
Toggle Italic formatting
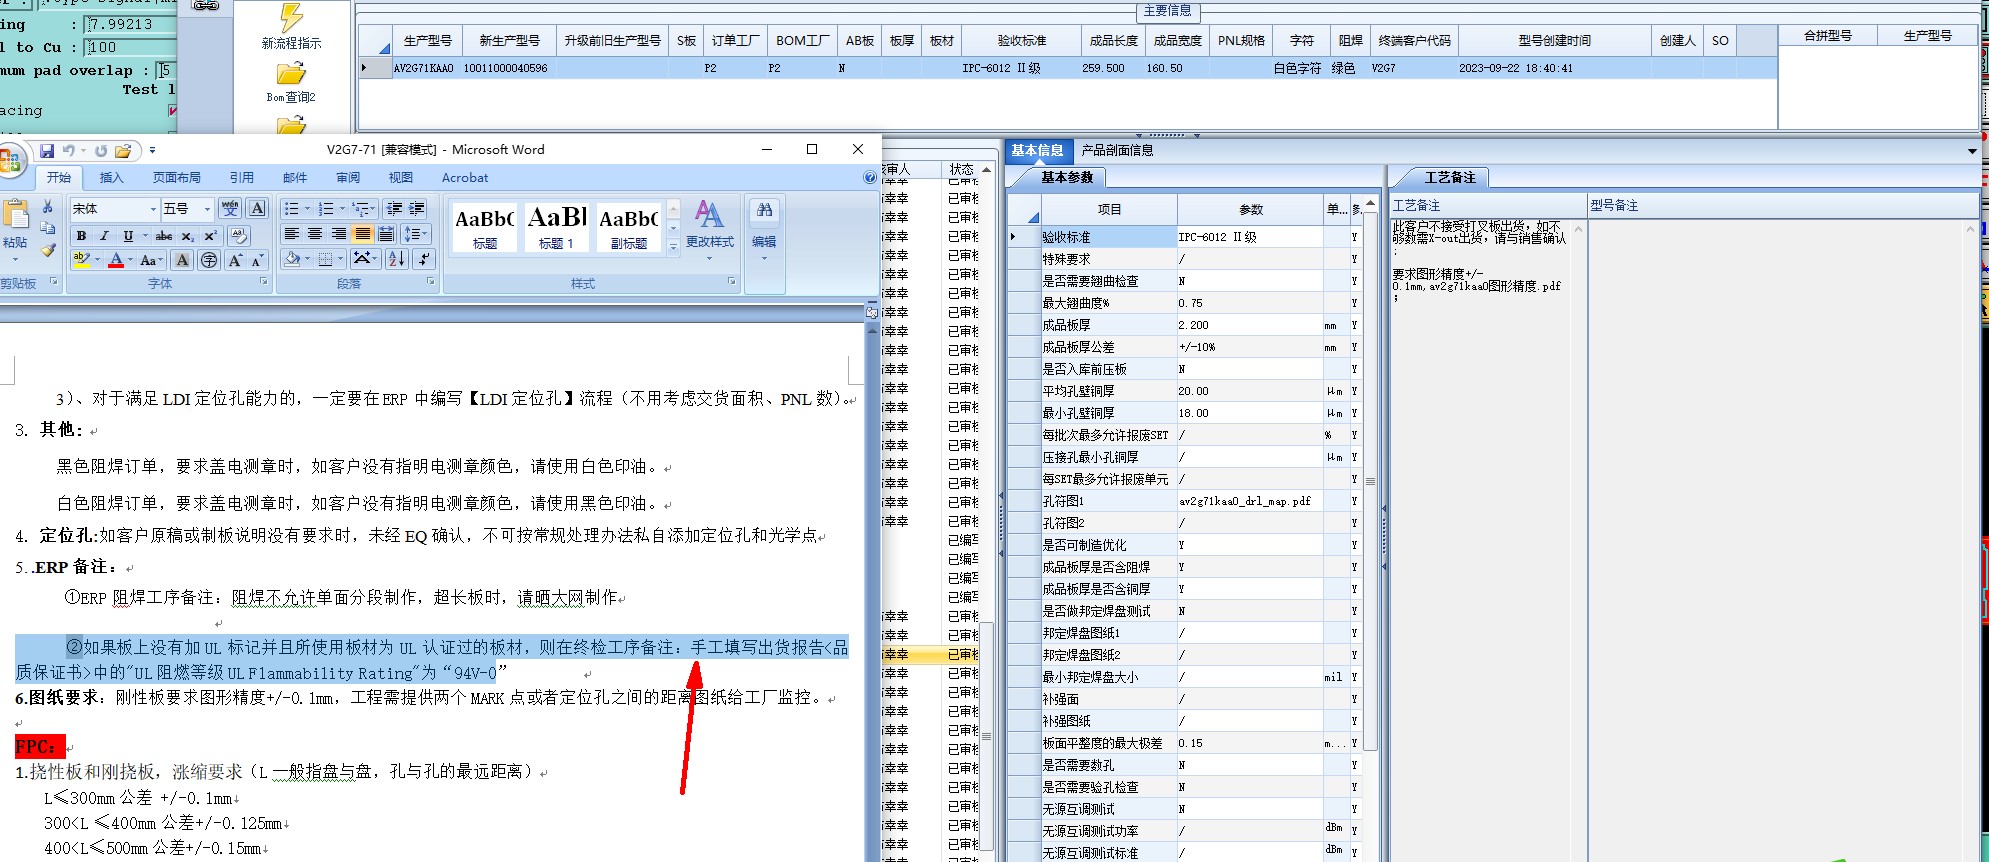point(104,236)
